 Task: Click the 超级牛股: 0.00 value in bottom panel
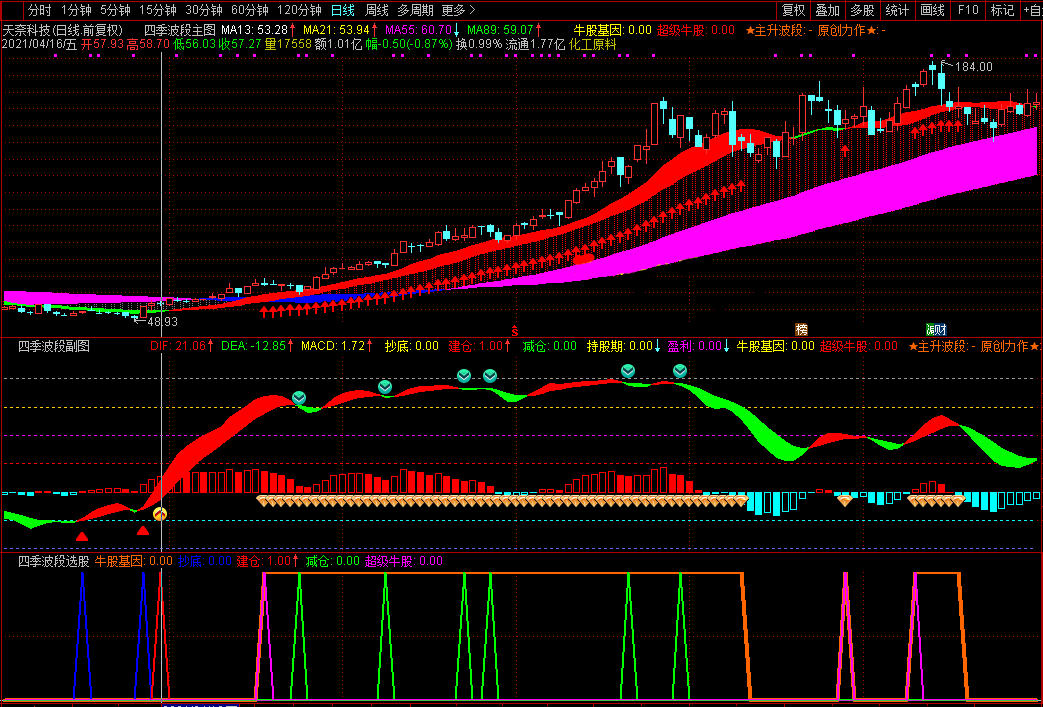tap(404, 561)
